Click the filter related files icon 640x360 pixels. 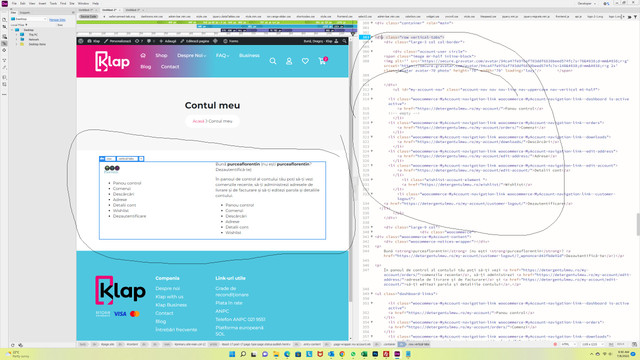coord(636,17)
